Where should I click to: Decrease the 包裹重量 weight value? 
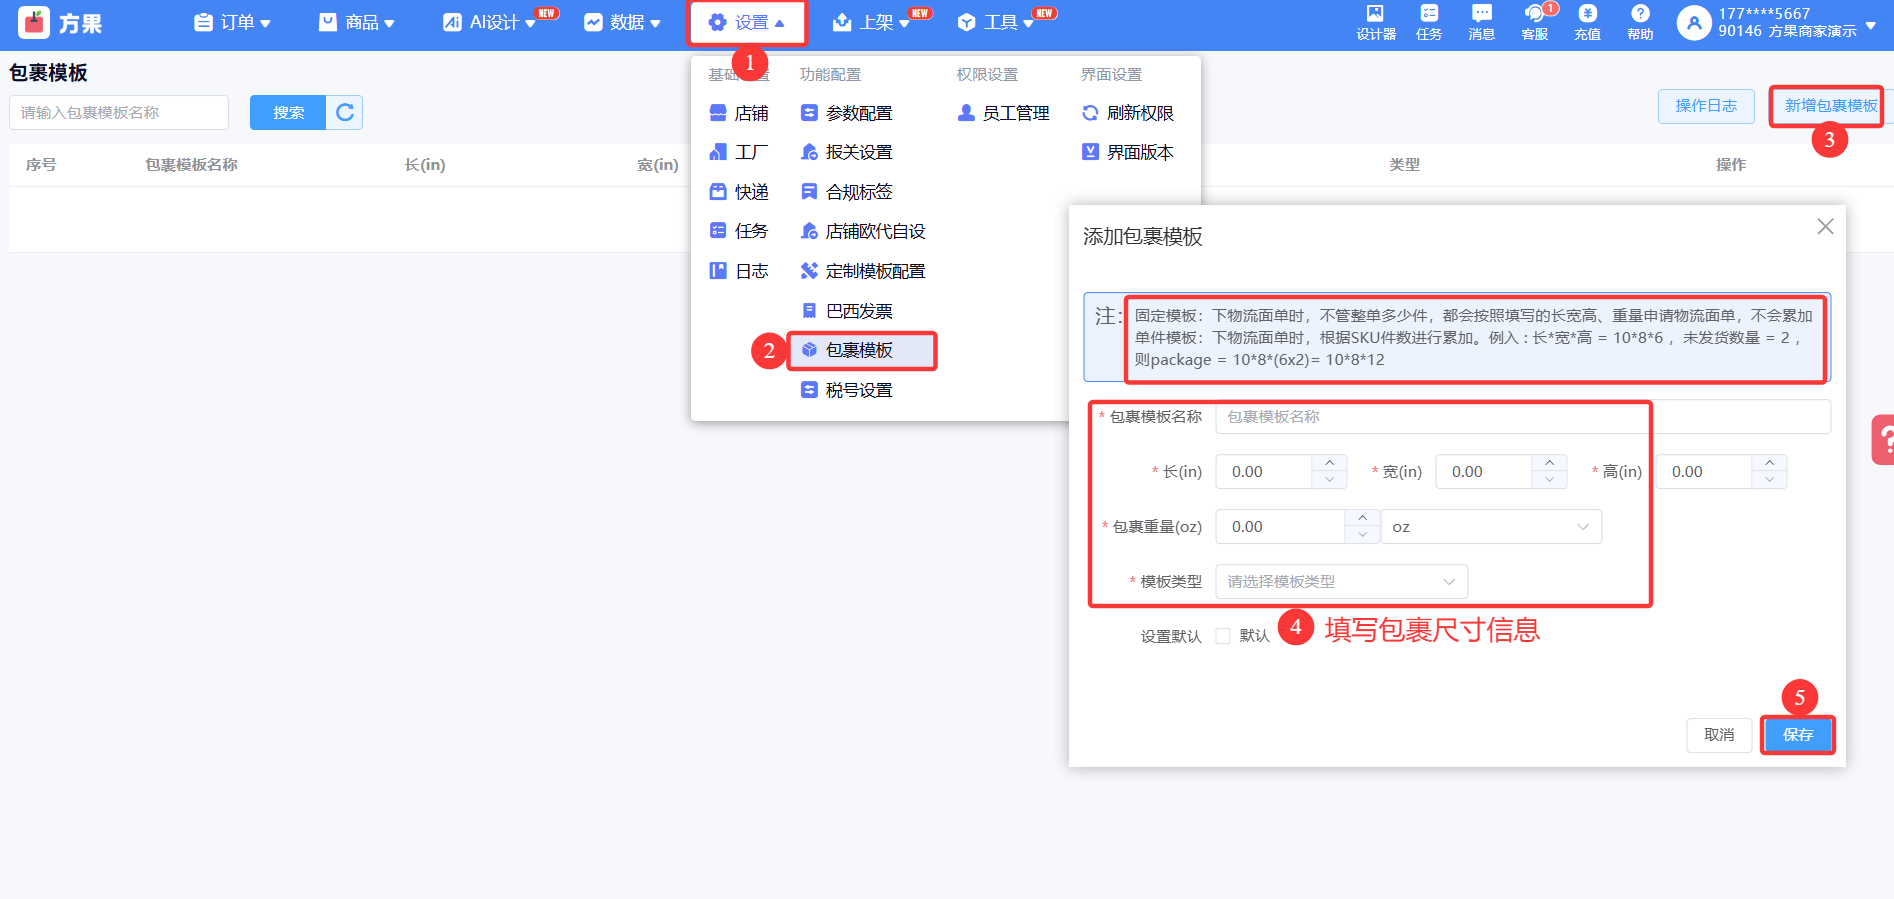1362,535
